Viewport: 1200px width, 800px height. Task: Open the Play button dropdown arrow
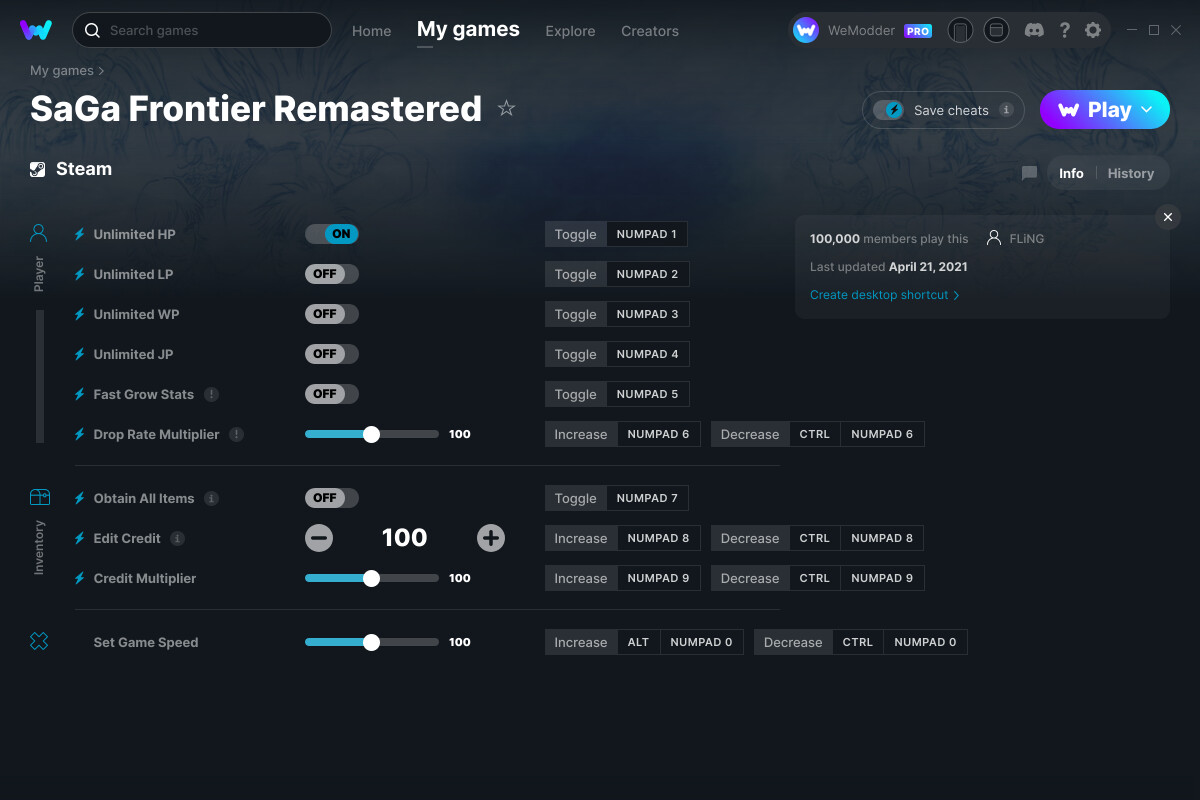(1148, 110)
